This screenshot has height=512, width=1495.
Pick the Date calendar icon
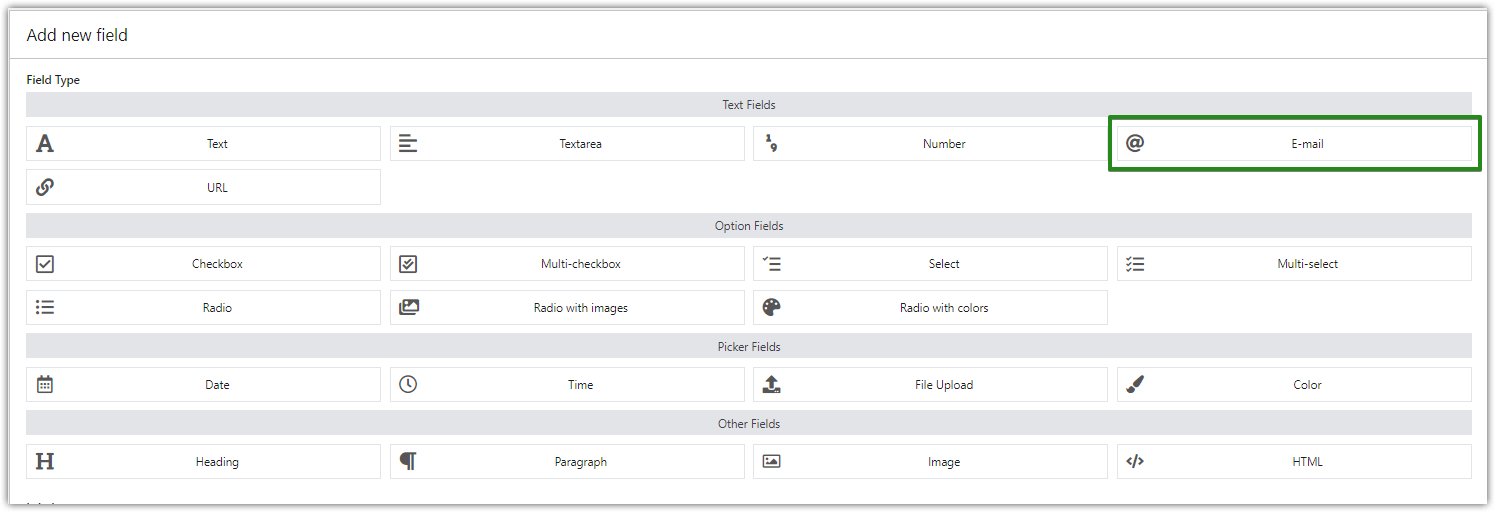click(45, 384)
